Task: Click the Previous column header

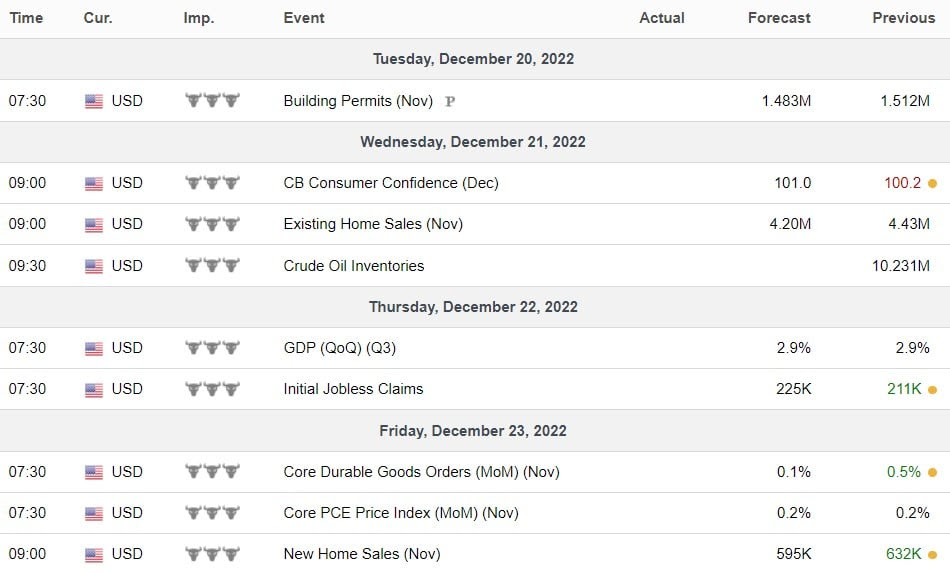Action: (903, 18)
